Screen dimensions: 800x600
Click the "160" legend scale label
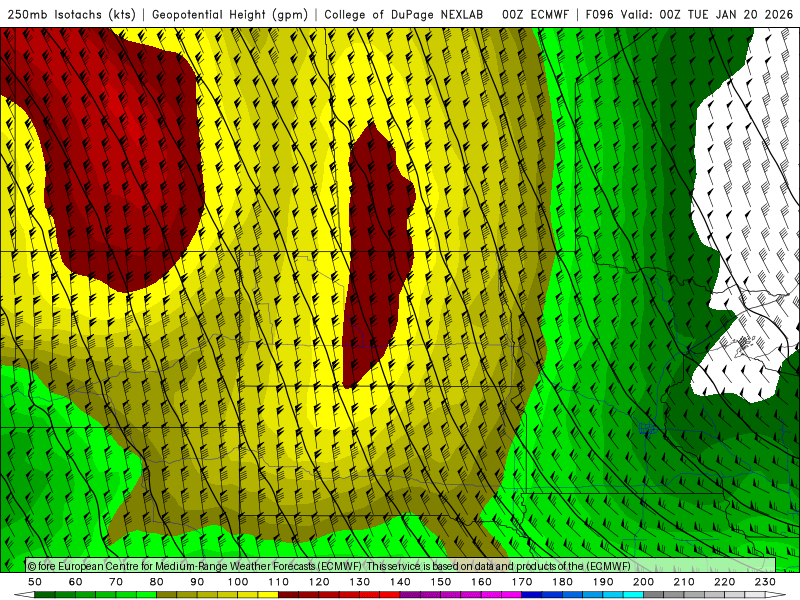[481, 582]
